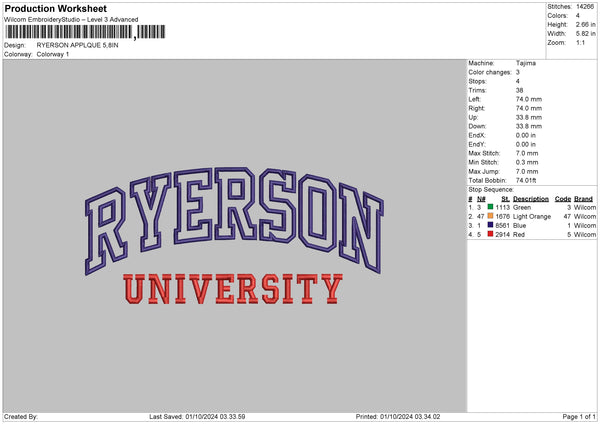Click the EndY value '0.00 in'
The image size is (600, 424).
[526, 144]
